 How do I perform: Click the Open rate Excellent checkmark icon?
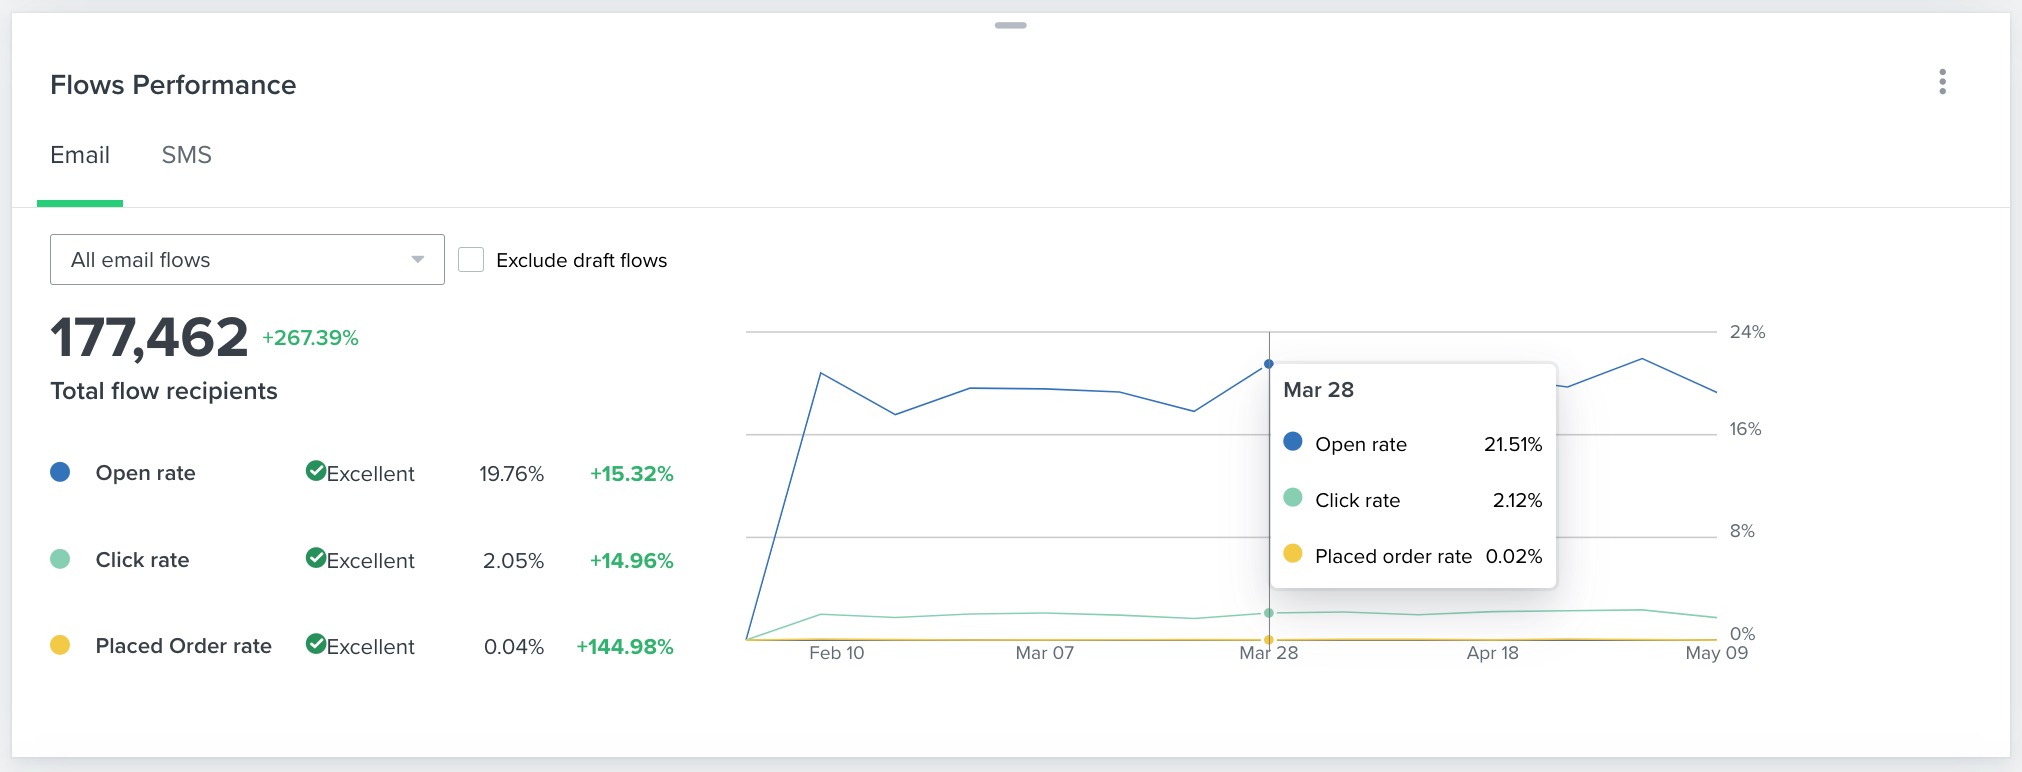(x=316, y=471)
